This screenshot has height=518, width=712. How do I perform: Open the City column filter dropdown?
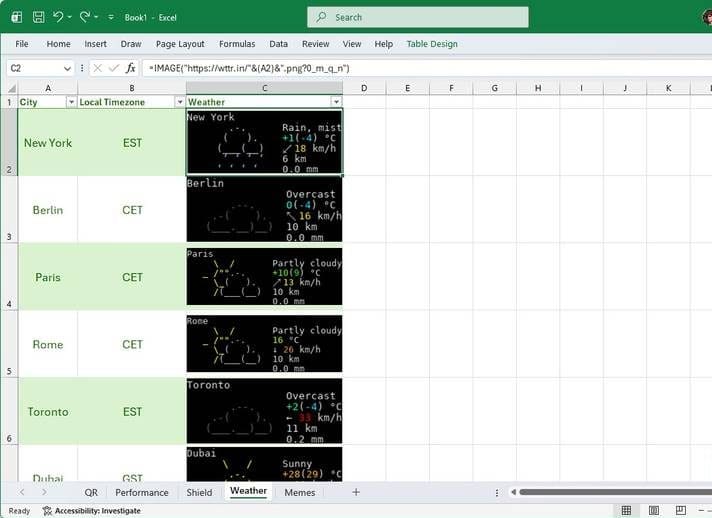(x=71, y=102)
